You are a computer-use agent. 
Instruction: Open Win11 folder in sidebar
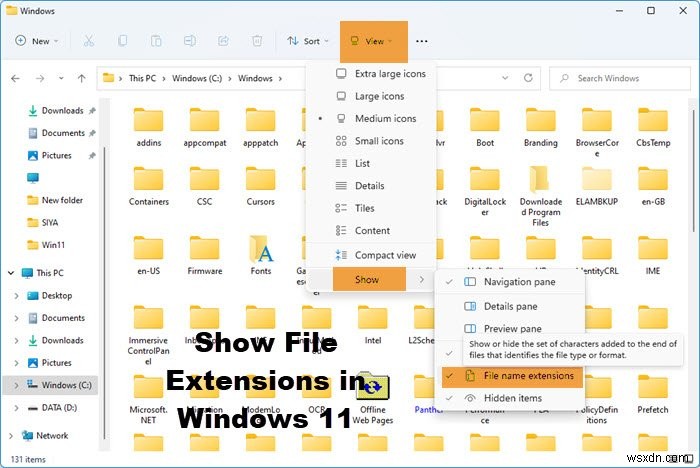tap(46, 245)
